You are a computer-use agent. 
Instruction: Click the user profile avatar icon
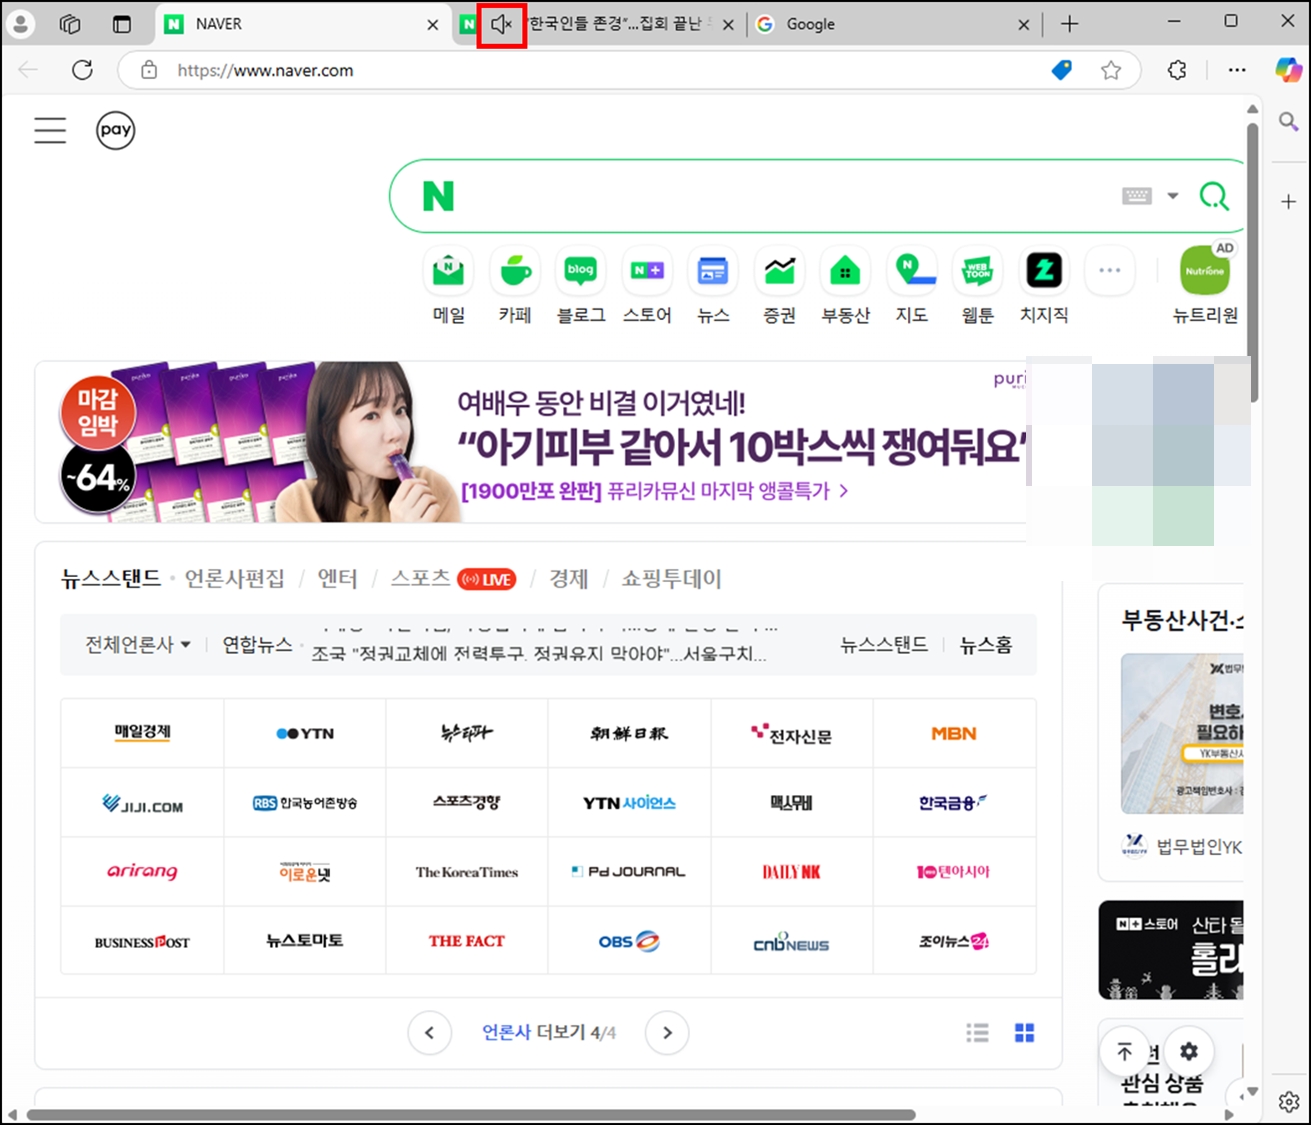(x=20, y=24)
